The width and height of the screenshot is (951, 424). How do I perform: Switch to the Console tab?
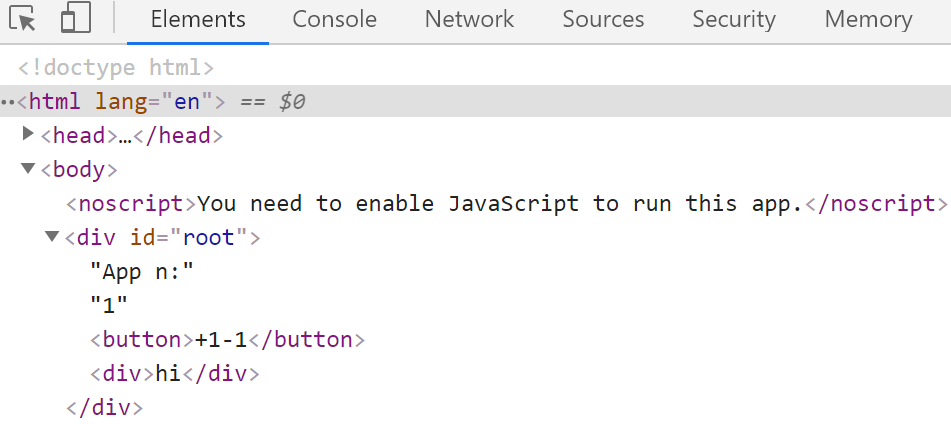334,19
